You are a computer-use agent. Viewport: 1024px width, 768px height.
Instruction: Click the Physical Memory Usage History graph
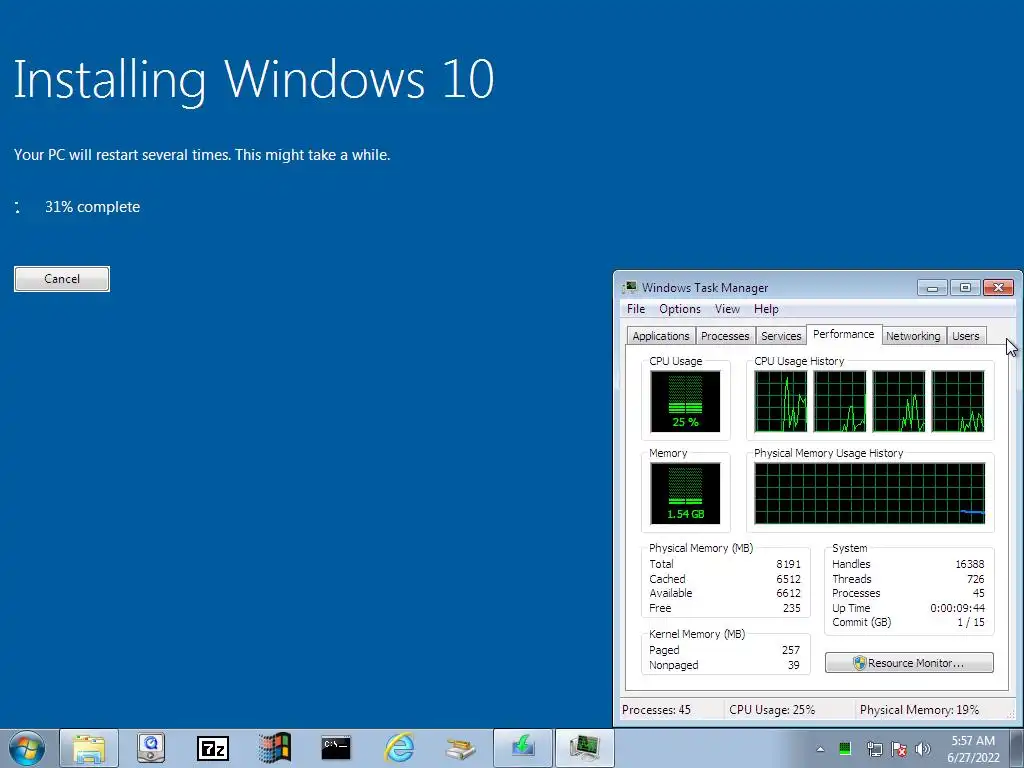pos(869,493)
